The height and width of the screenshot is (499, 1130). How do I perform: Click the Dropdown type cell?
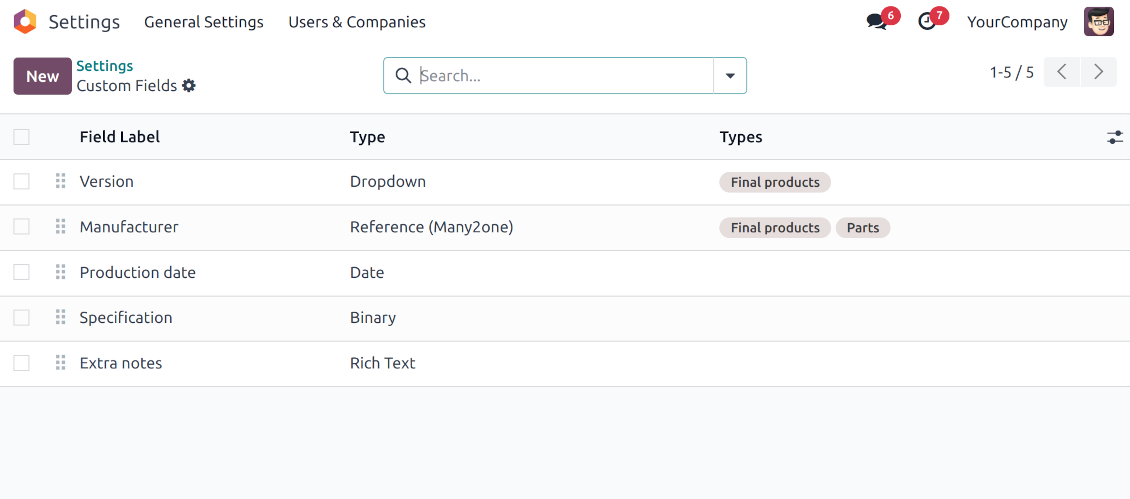pyautogui.click(x=388, y=182)
